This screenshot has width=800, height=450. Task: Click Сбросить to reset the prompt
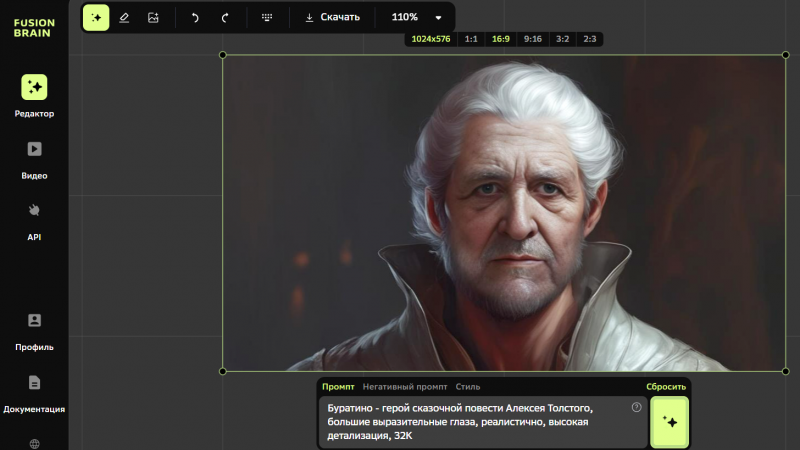pyautogui.click(x=666, y=387)
